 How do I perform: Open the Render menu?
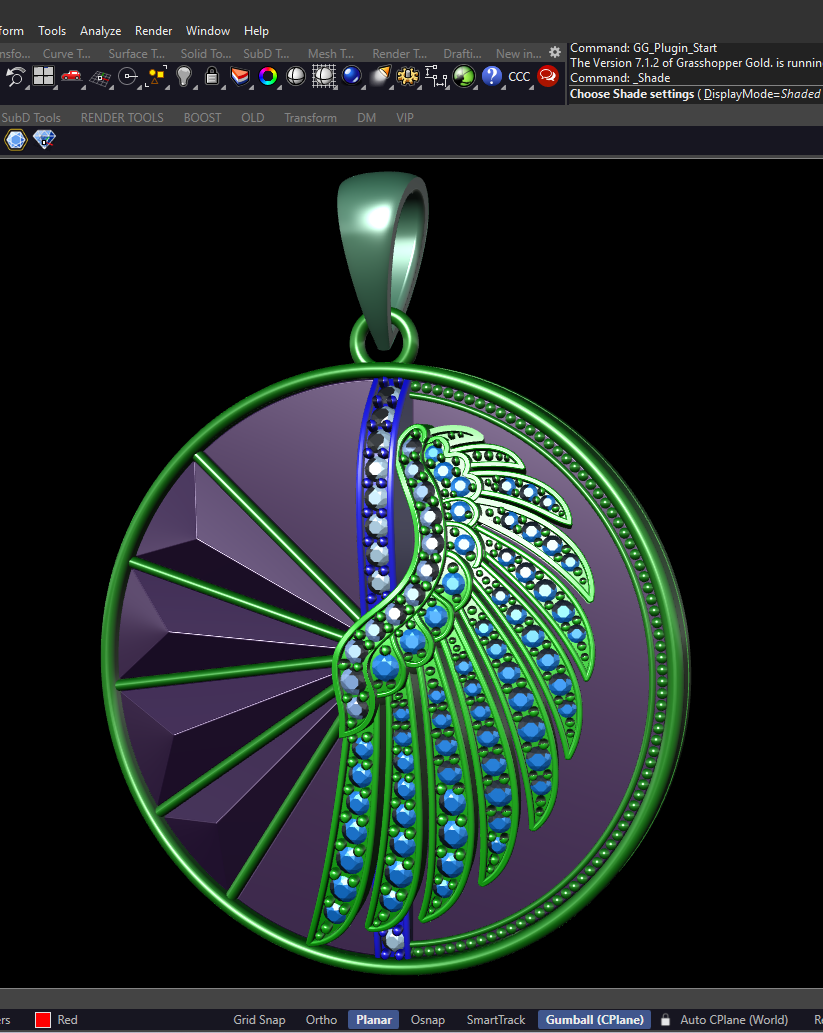[x=153, y=30]
